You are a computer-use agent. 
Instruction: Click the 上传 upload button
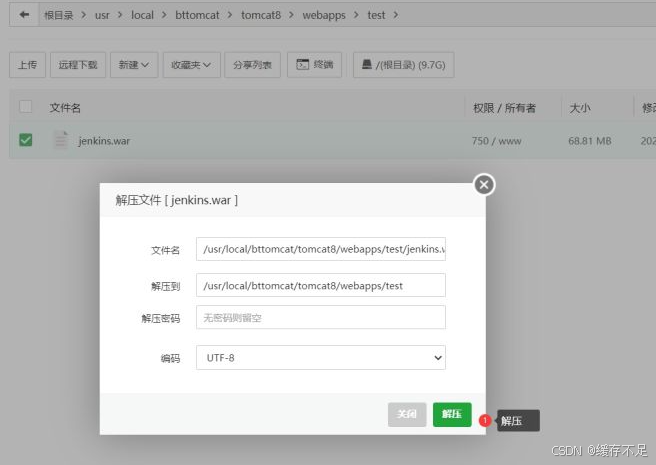pyautogui.click(x=27, y=65)
